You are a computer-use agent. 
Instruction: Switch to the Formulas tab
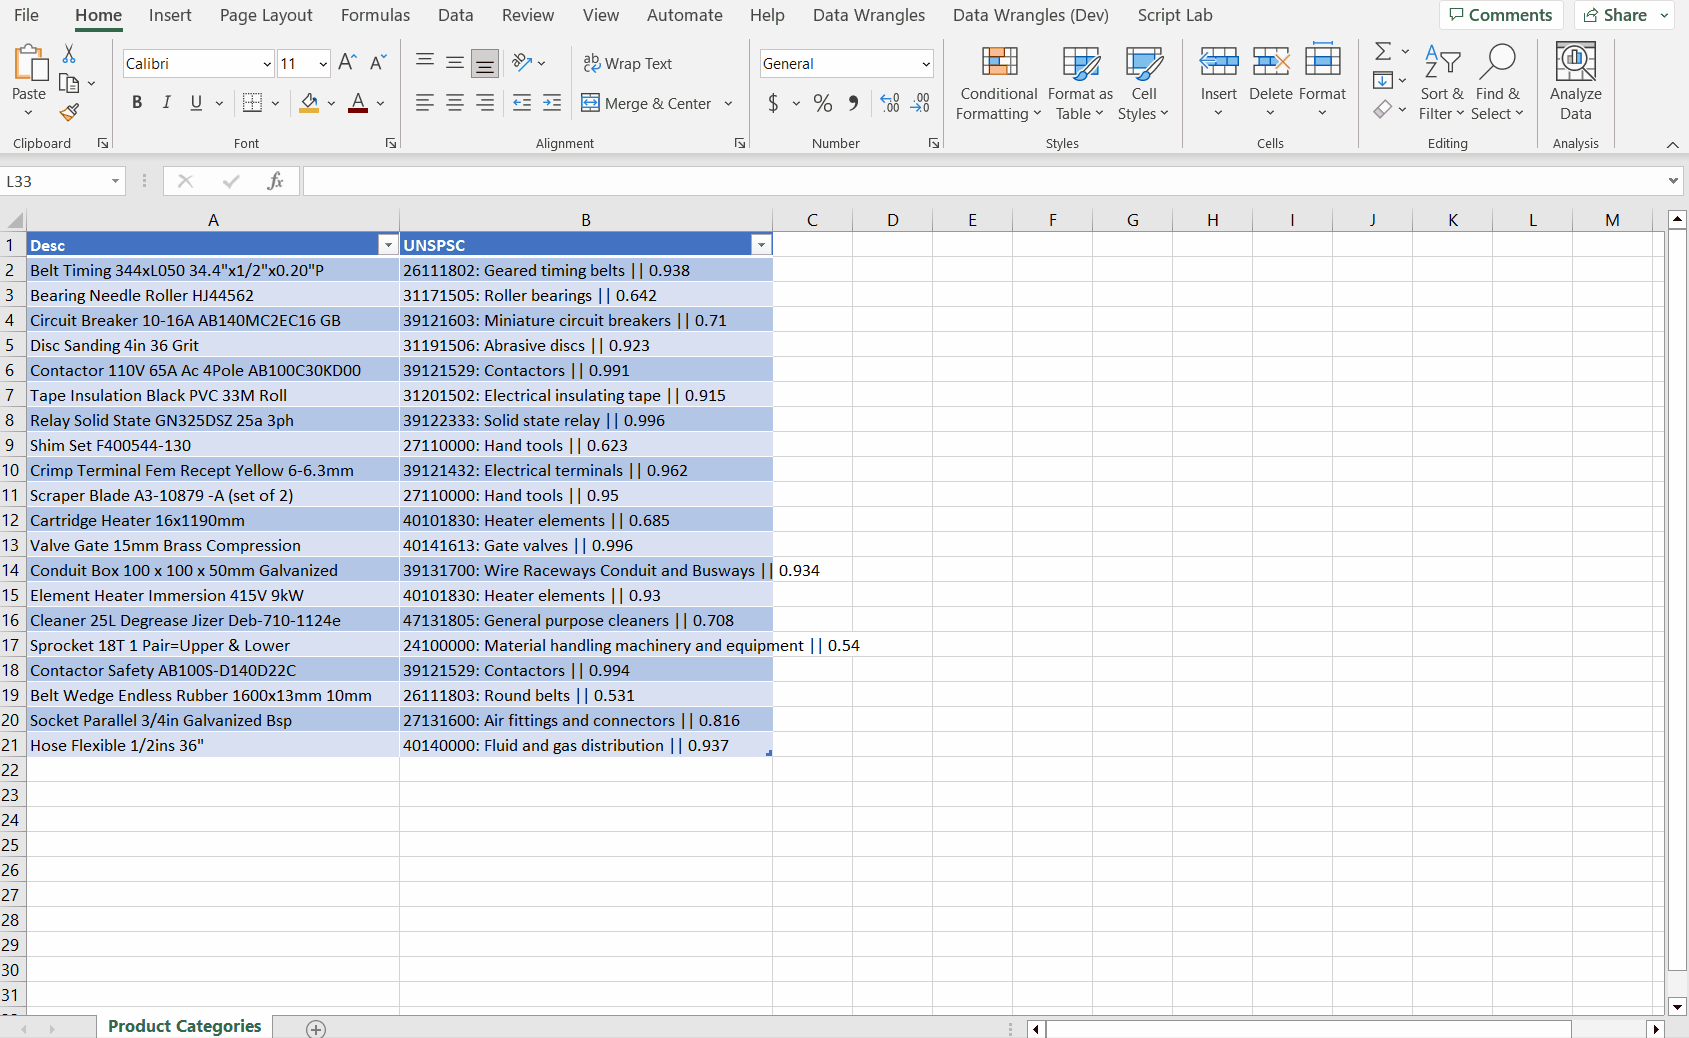point(375,15)
